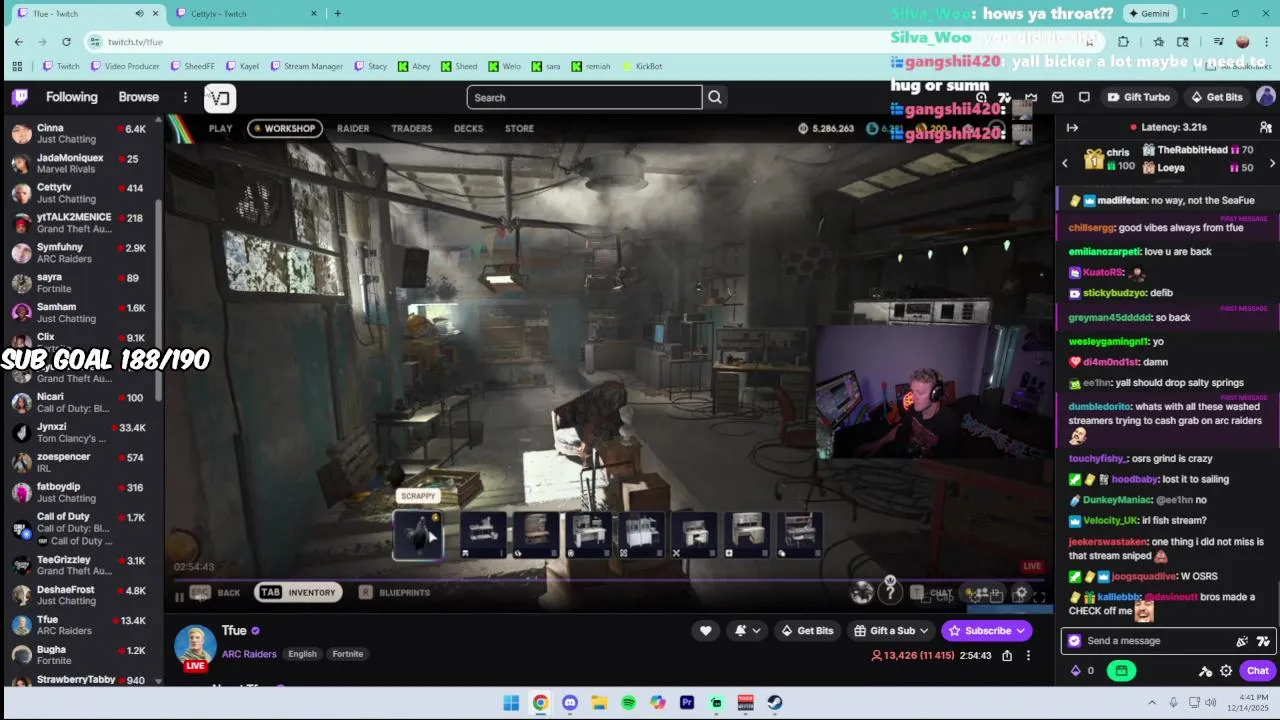This screenshot has height=720, width=1280.
Task: Open Chrome extensions puzzle icon
Action: tap(1123, 41)
